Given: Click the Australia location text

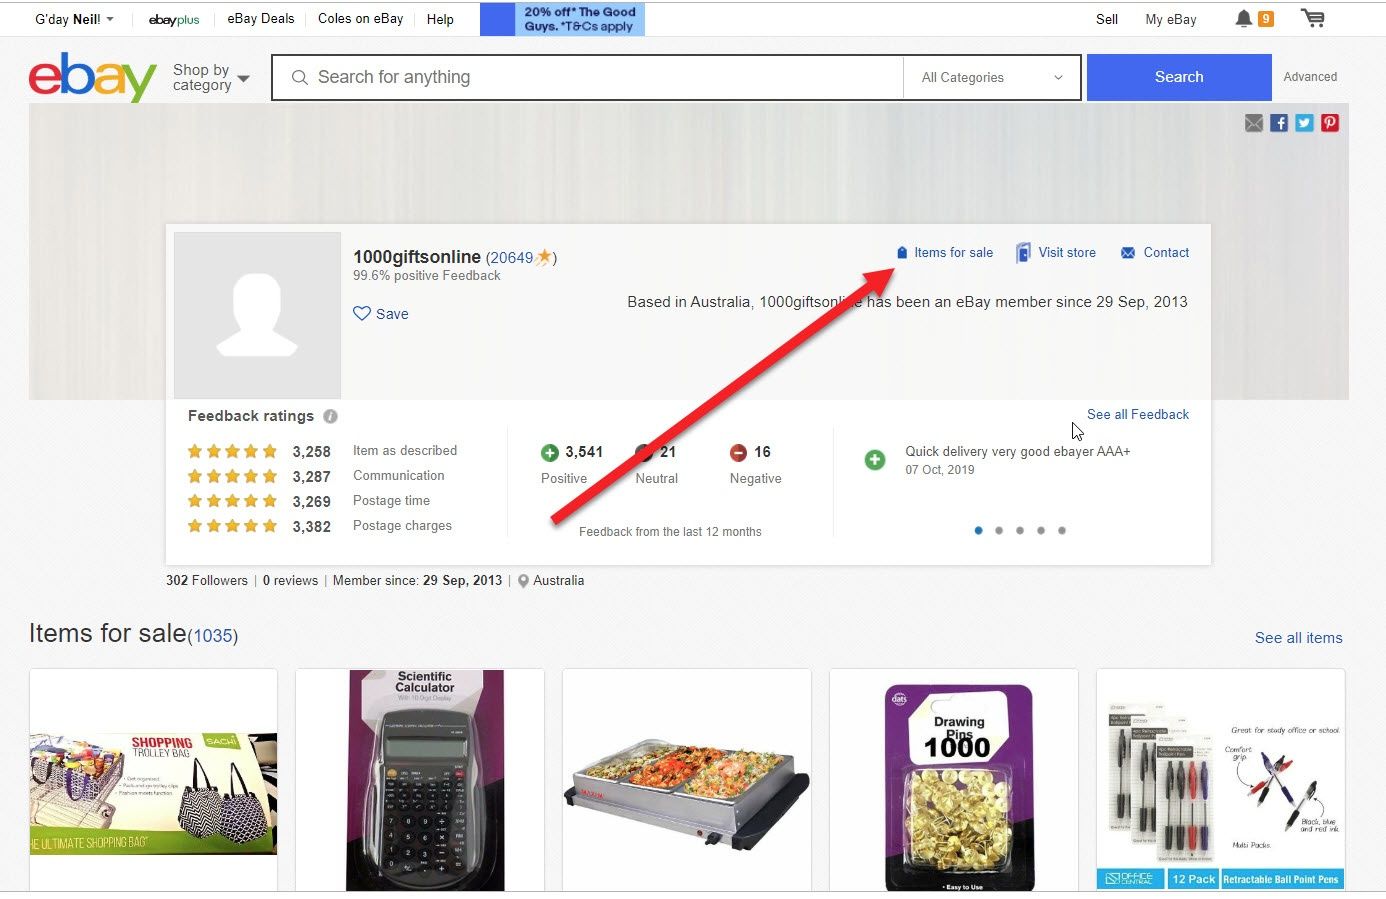Looking at the screenshot, I should [558, 580].
